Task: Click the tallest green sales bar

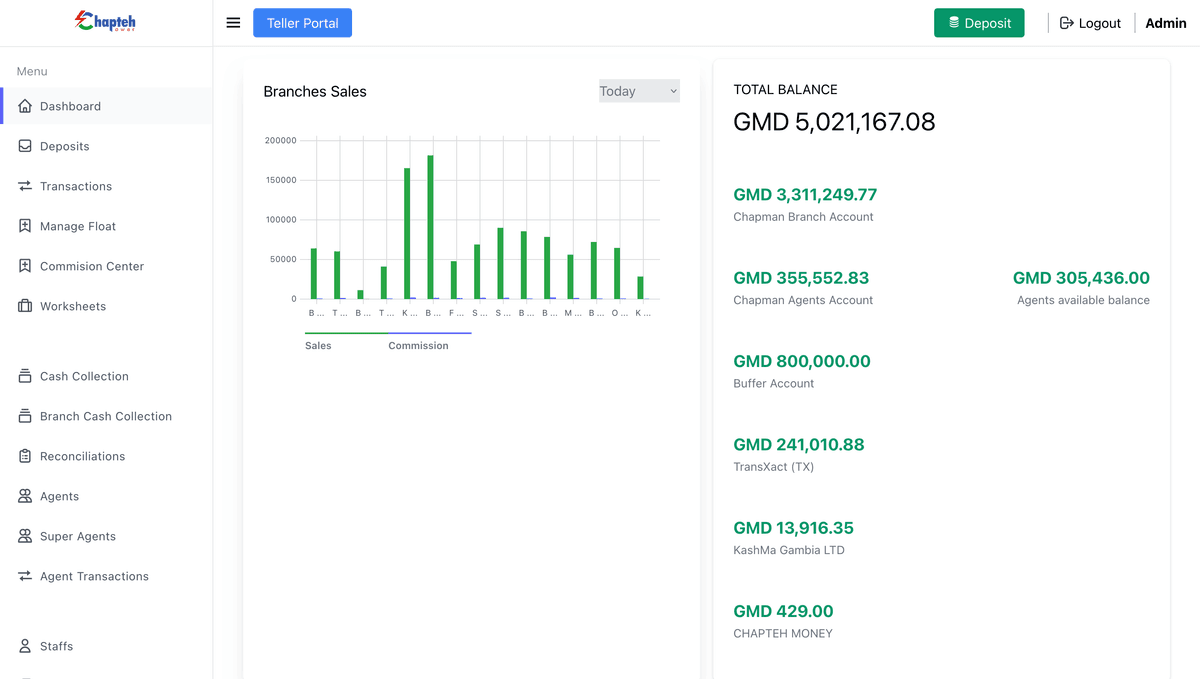Action: [x=430, y=228]
